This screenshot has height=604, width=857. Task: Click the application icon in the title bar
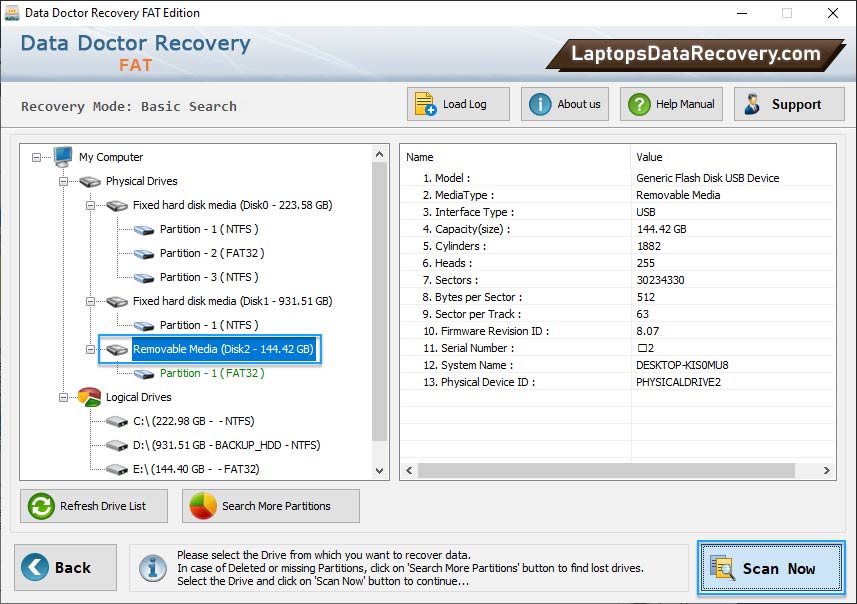(x=11, y=13)
